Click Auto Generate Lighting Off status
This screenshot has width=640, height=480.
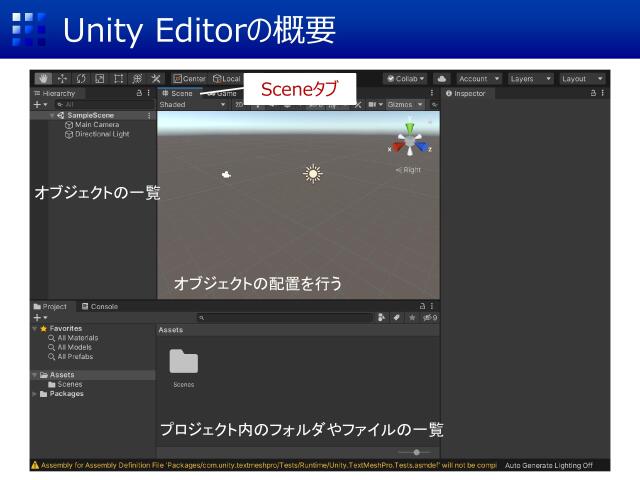pyautogui.click(x=548, y=465)
